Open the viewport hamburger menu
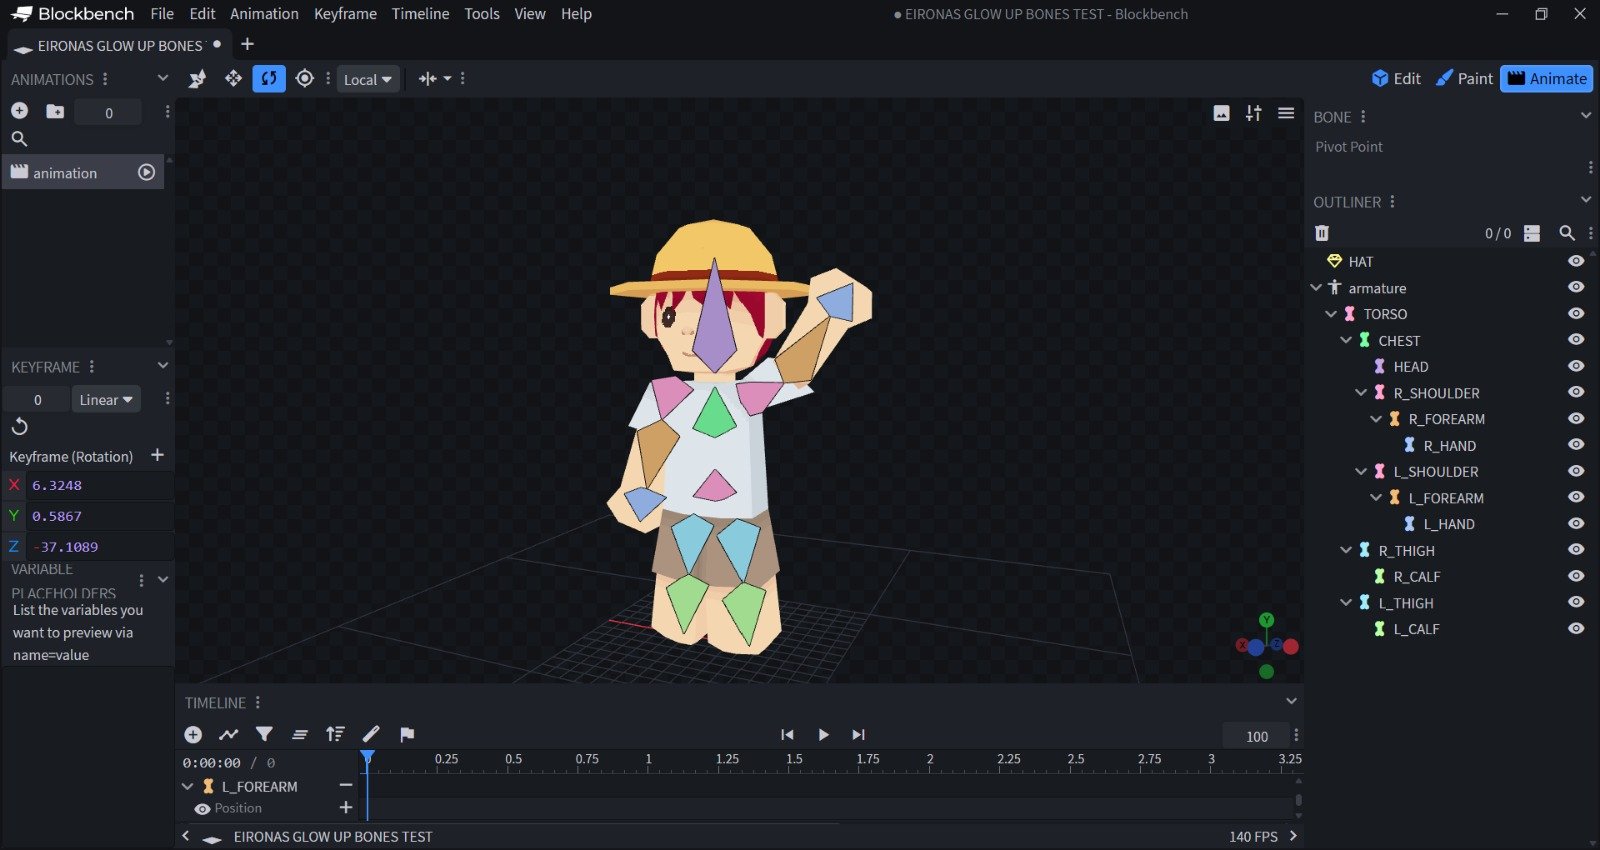This screenshot has height=850, width=1600. (x=1286, y=113)
